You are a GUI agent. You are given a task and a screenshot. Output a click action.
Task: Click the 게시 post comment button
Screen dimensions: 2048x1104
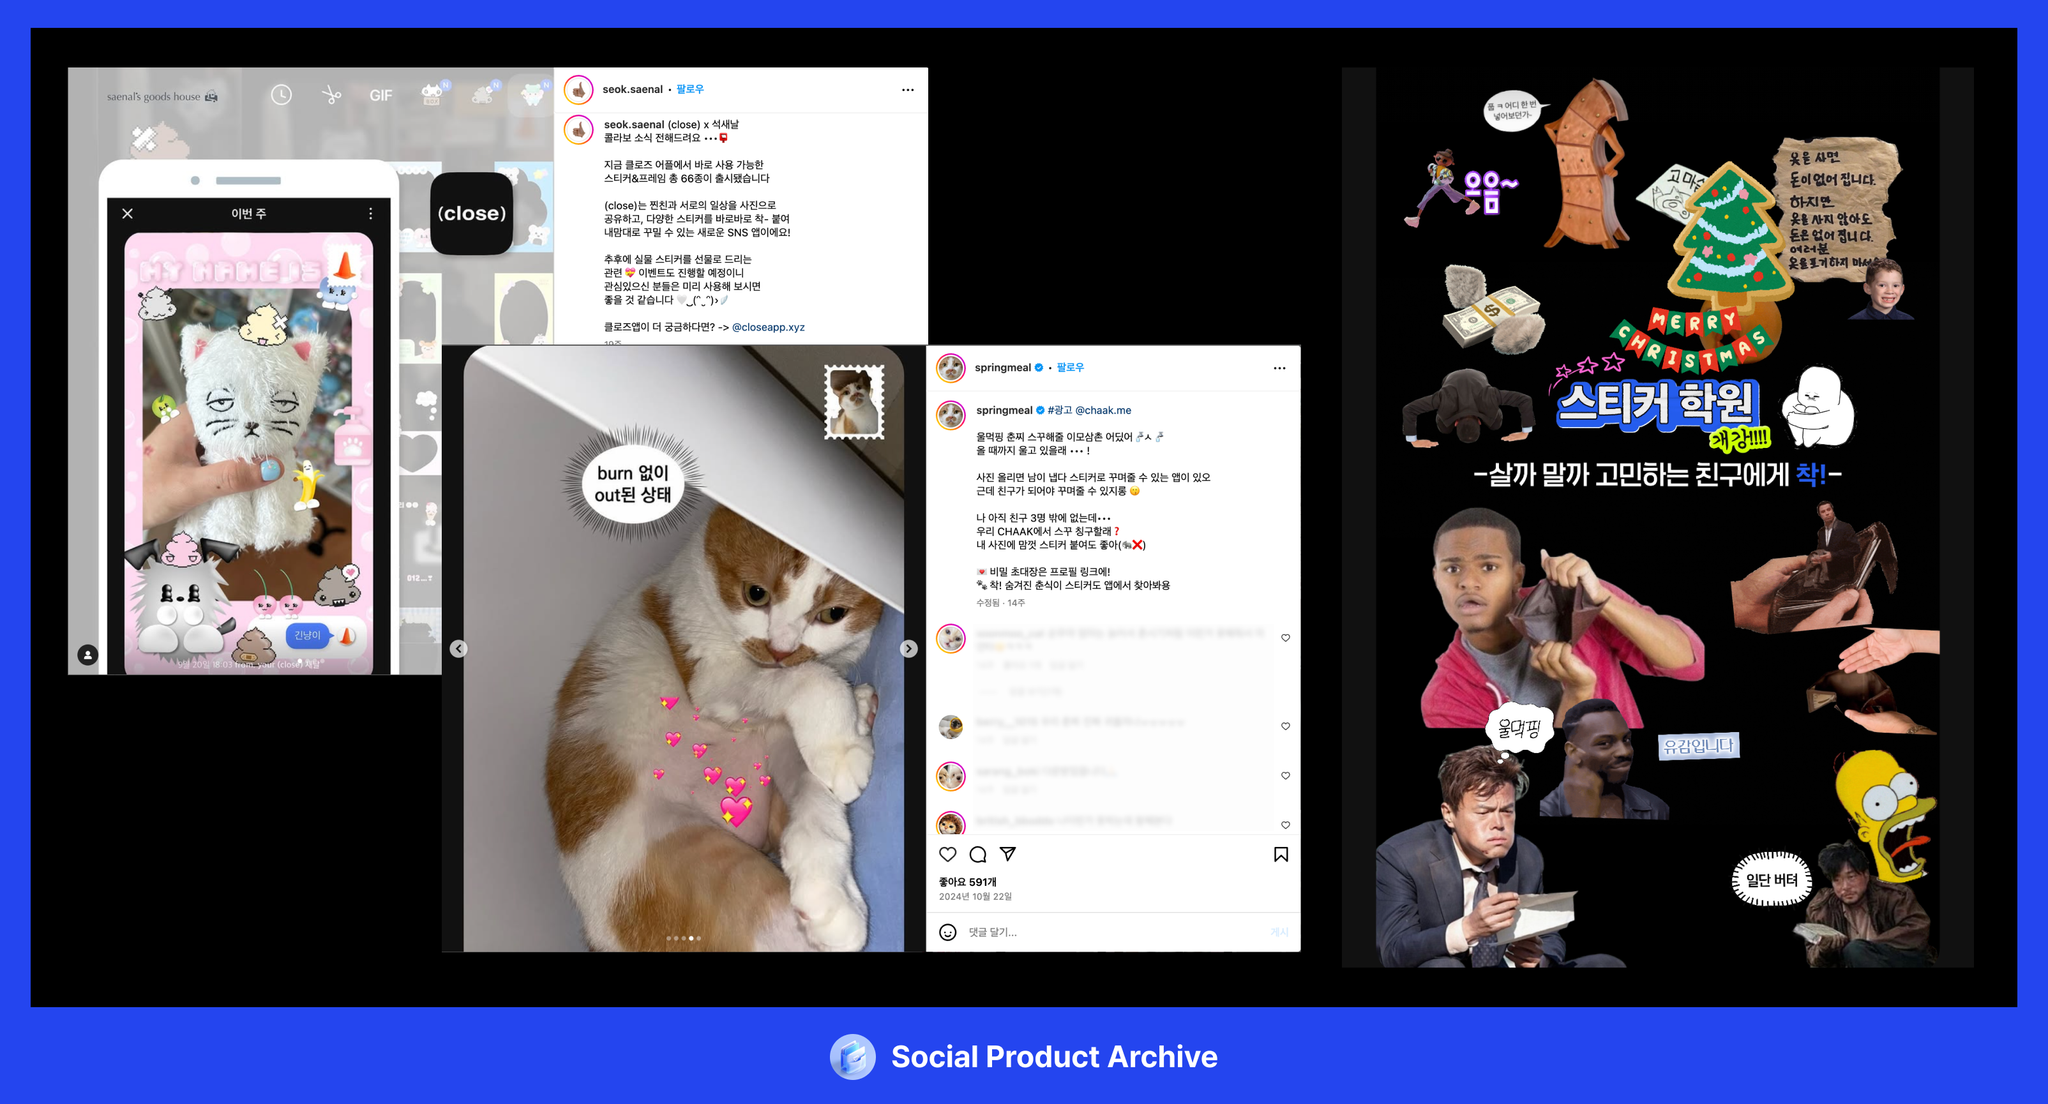[1279, 932]
